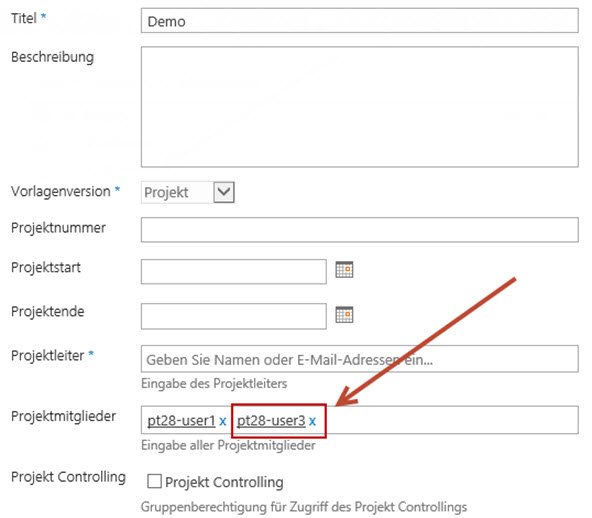Click the Projektmitglieder field label
This screenshot has width=592, height=518.
coord(63,416)
